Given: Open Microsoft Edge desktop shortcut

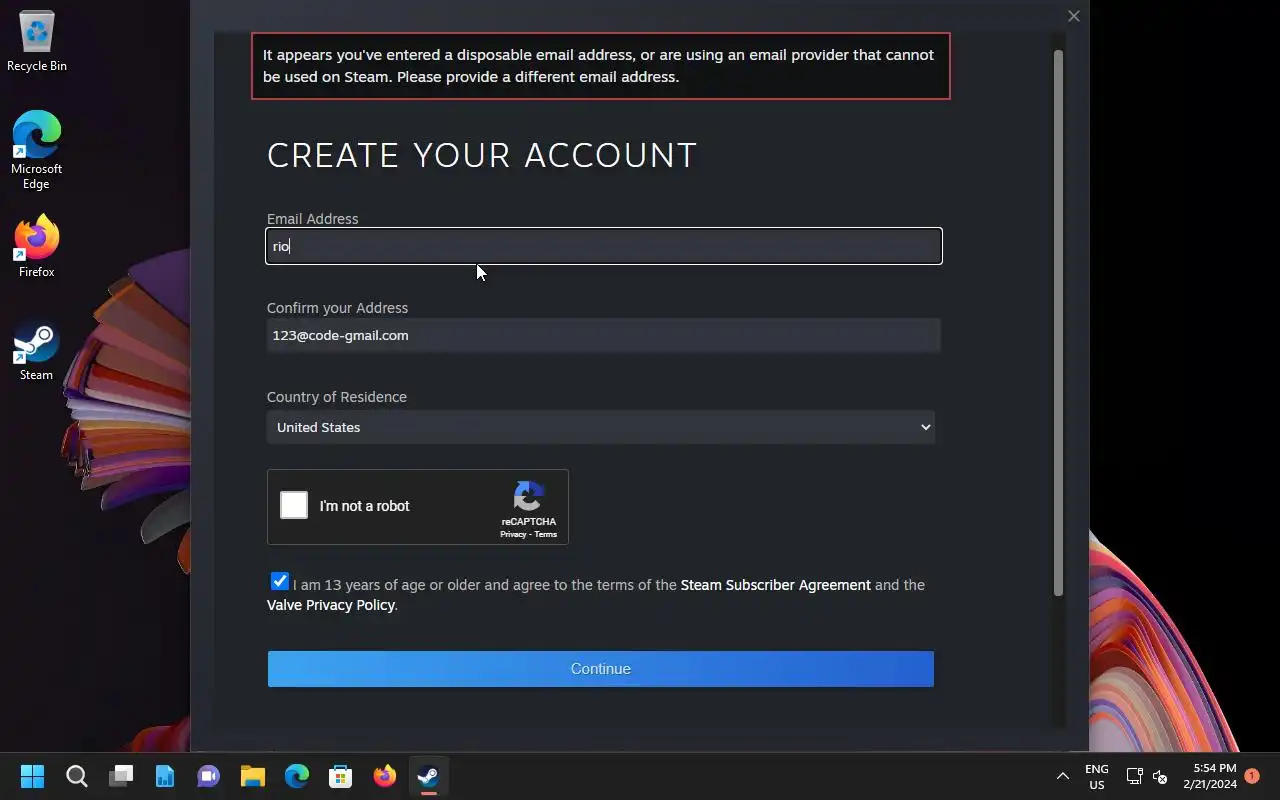Looking at the screenshot, I should [37, 150].
